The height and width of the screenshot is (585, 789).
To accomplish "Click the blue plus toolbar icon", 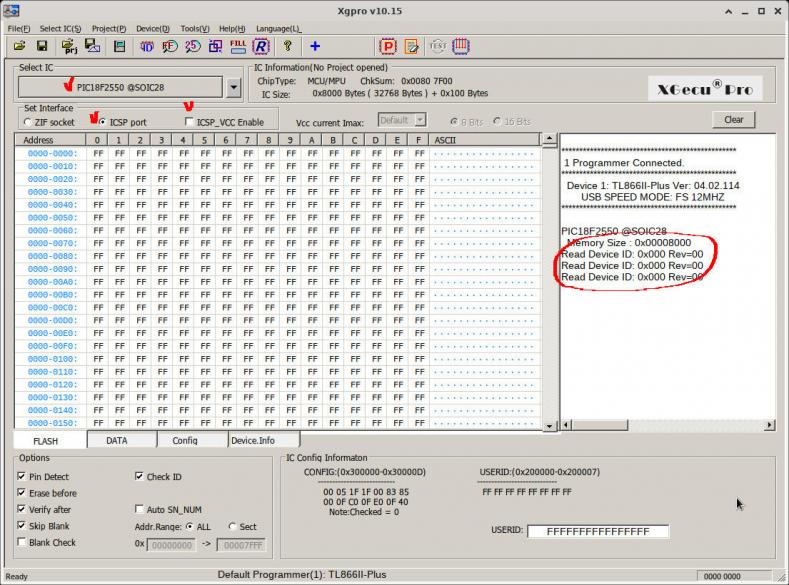I will click(x=315, y=46).
